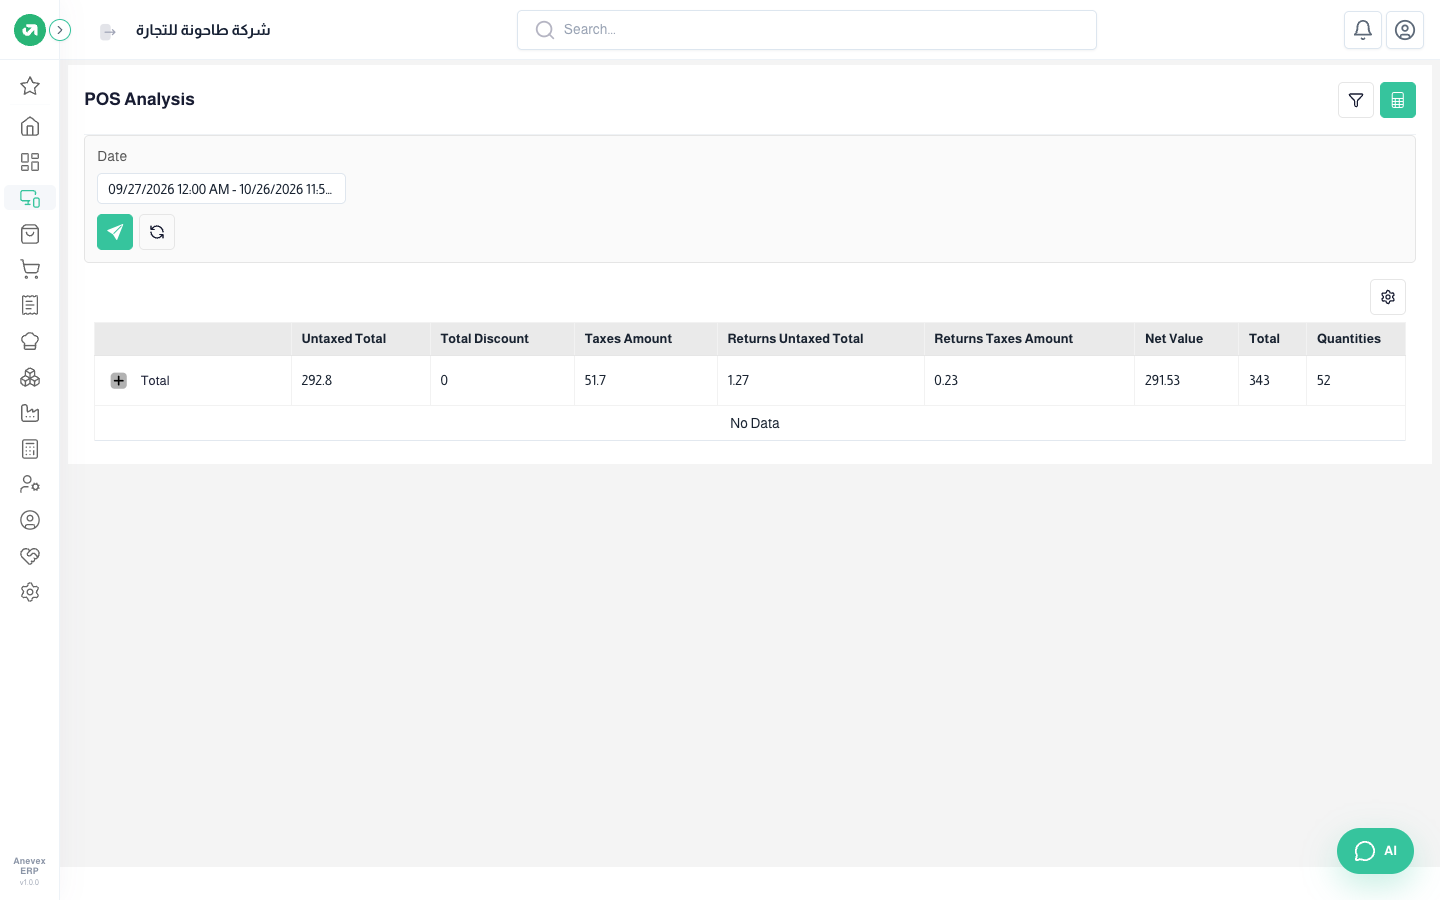Image resolution: width=1440 pixels, height=900 pixels.
Task: Submit the filter with the paper plane button
Action: click(x=115, y=232)
